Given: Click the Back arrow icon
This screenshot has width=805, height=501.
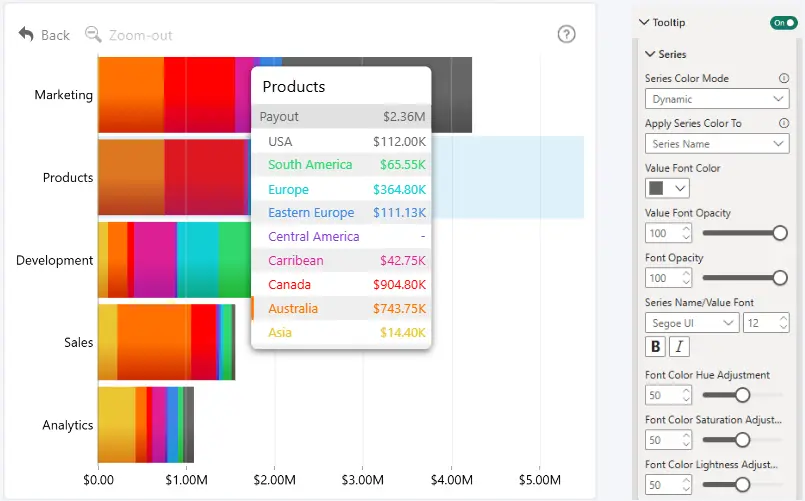Looking at the screenshot, I should pos(26,34).
